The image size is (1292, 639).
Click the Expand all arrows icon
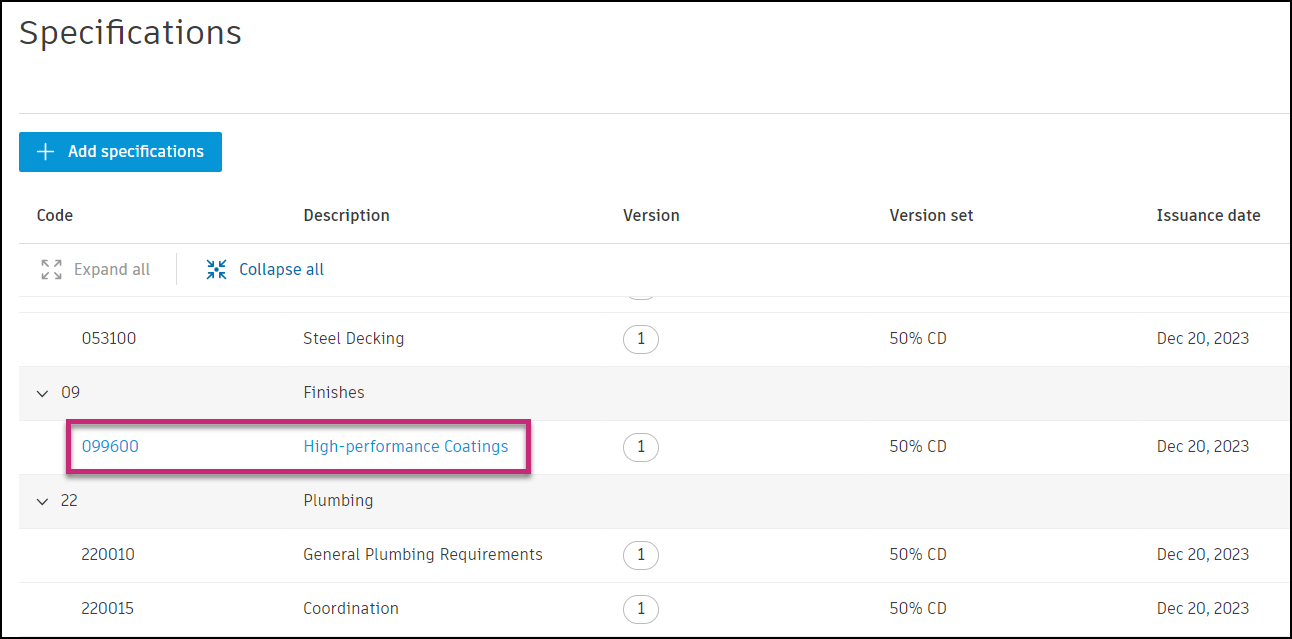[x=51, y=269]
